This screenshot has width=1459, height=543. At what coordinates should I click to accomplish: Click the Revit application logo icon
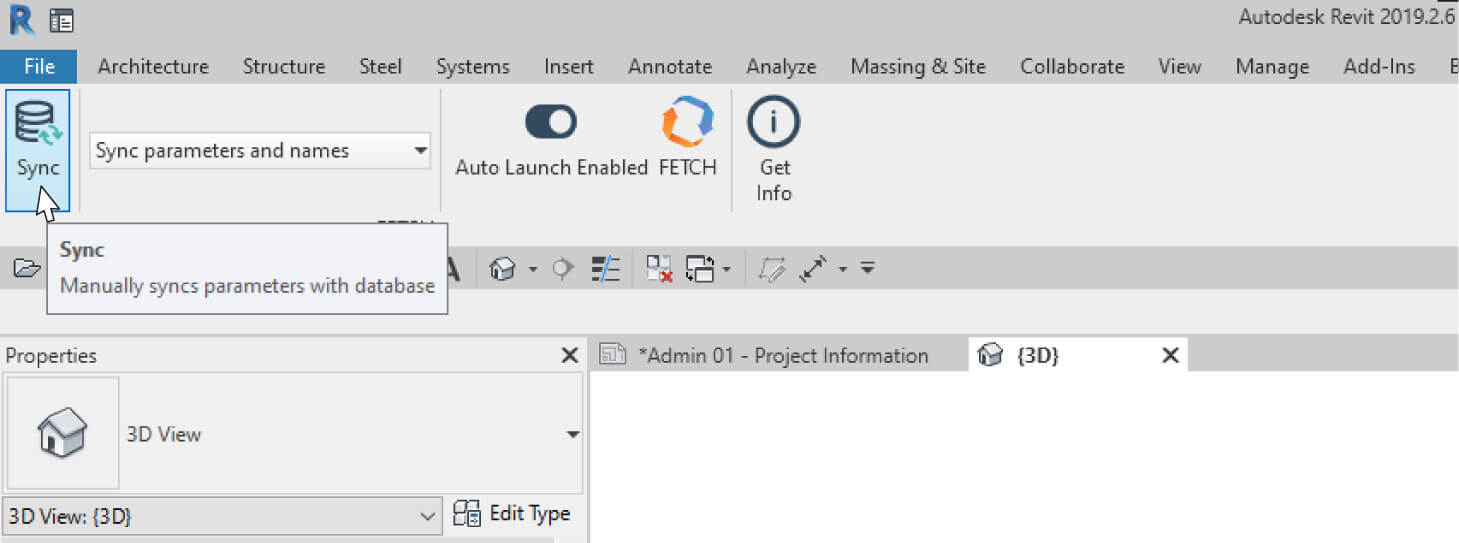(20, 19)
